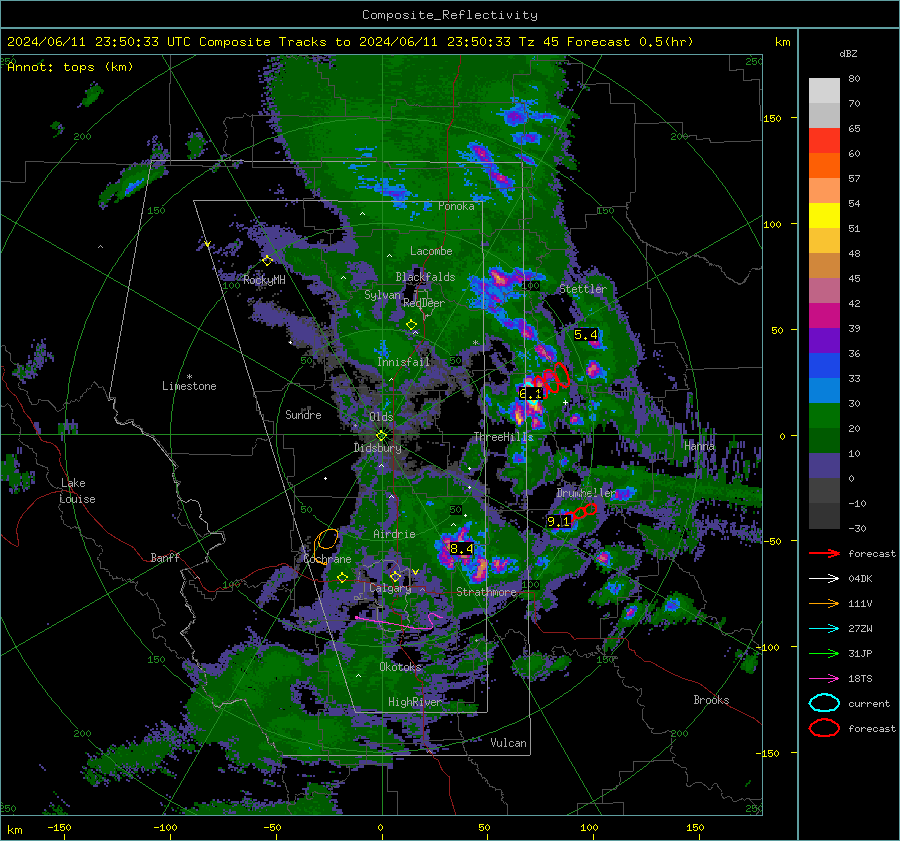Click the Limestone label
This screenshot has width=900, height=841.
(x=189, y=386)
